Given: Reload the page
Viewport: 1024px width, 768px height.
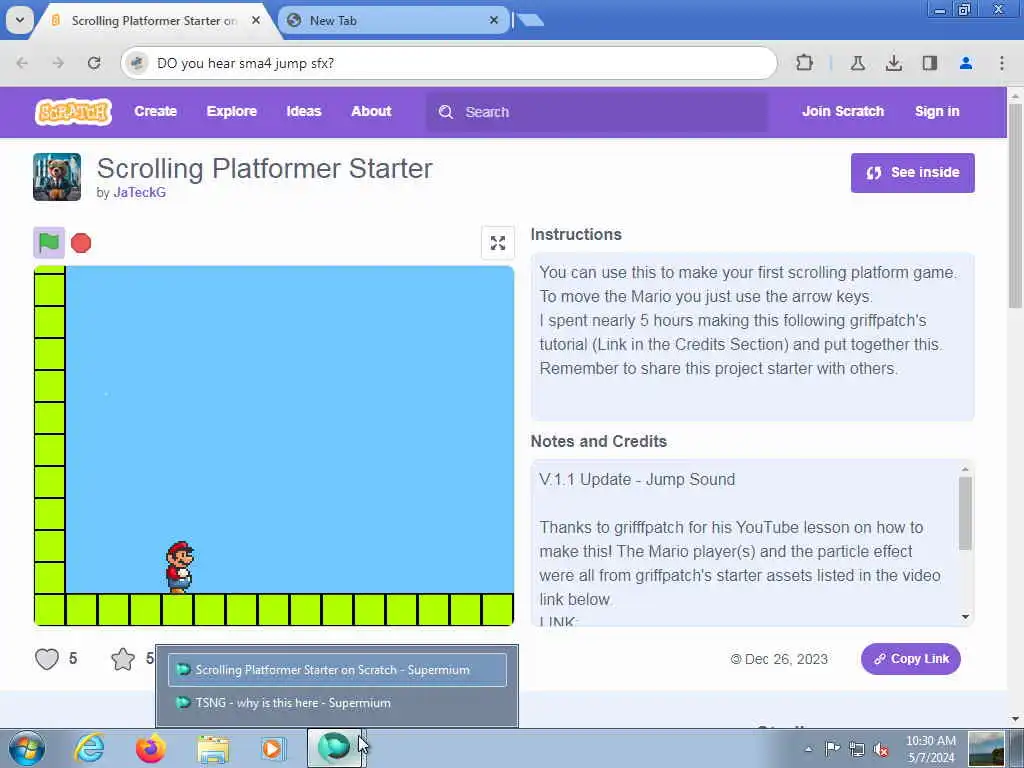Looking at the screenshot, I should pyautogui.click(x=94, y=63).
